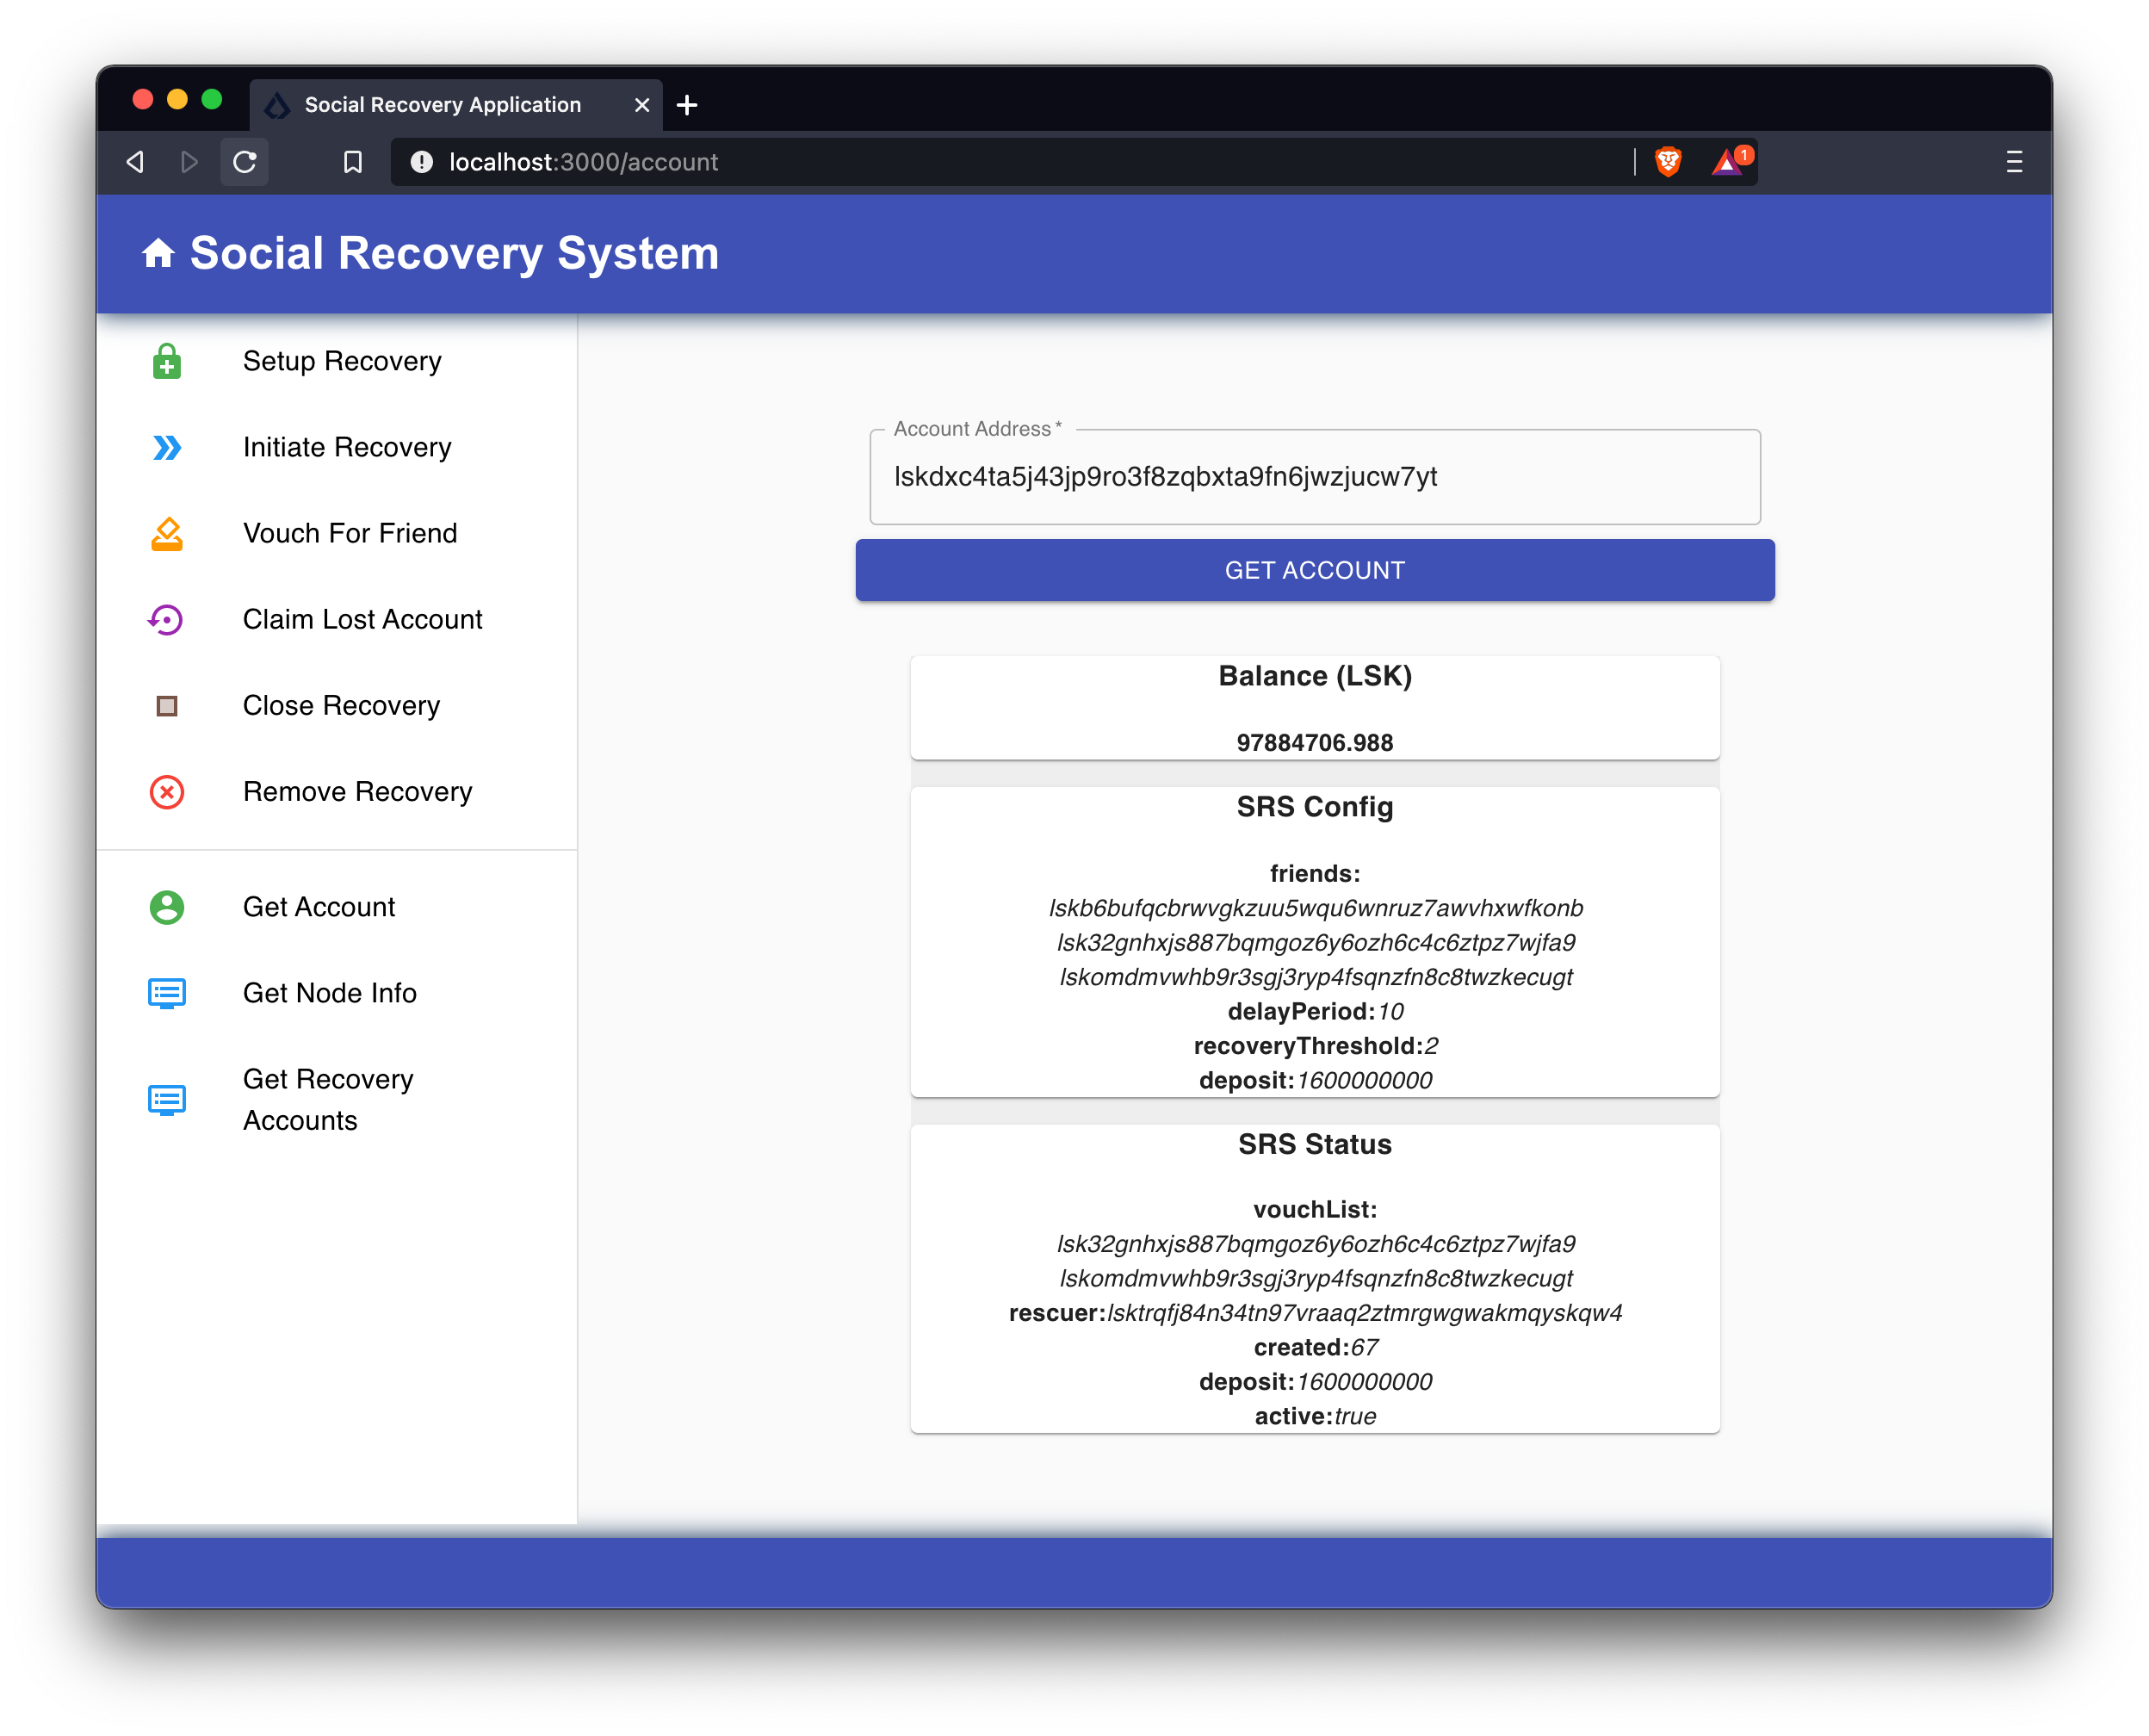Reload the page with the refresh button
Viewport: 2149px width, 1736px height.
245,162
